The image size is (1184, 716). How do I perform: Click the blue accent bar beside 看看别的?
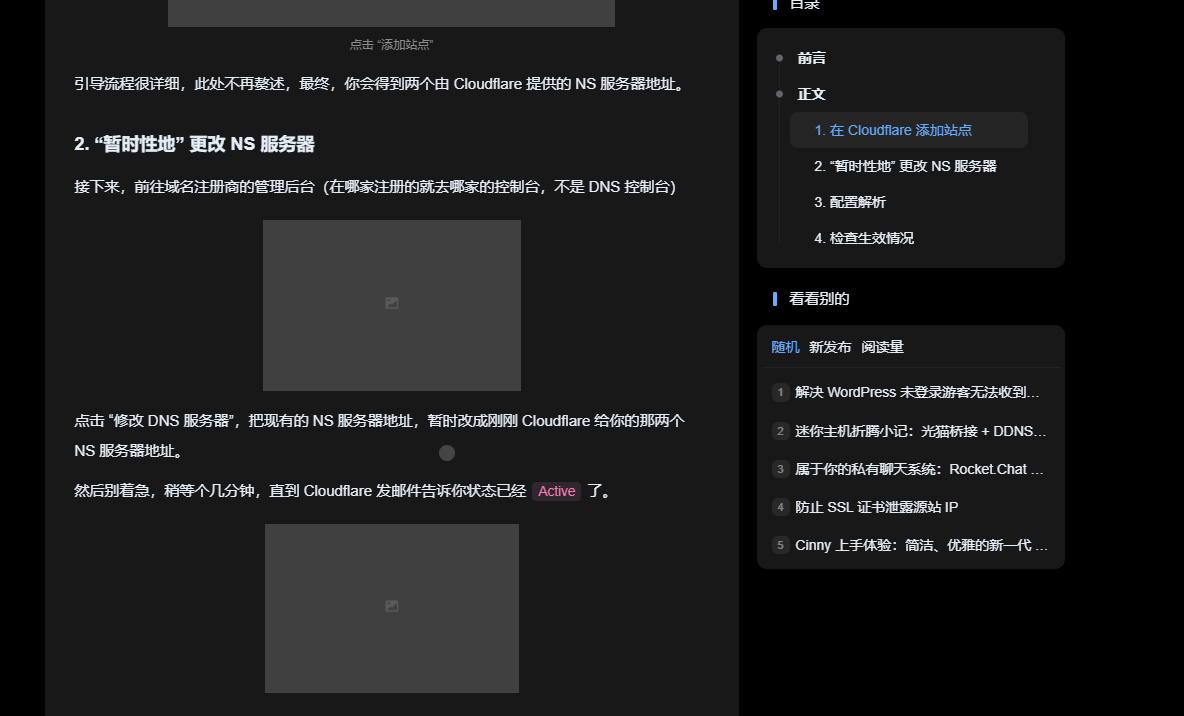[775, 298]
